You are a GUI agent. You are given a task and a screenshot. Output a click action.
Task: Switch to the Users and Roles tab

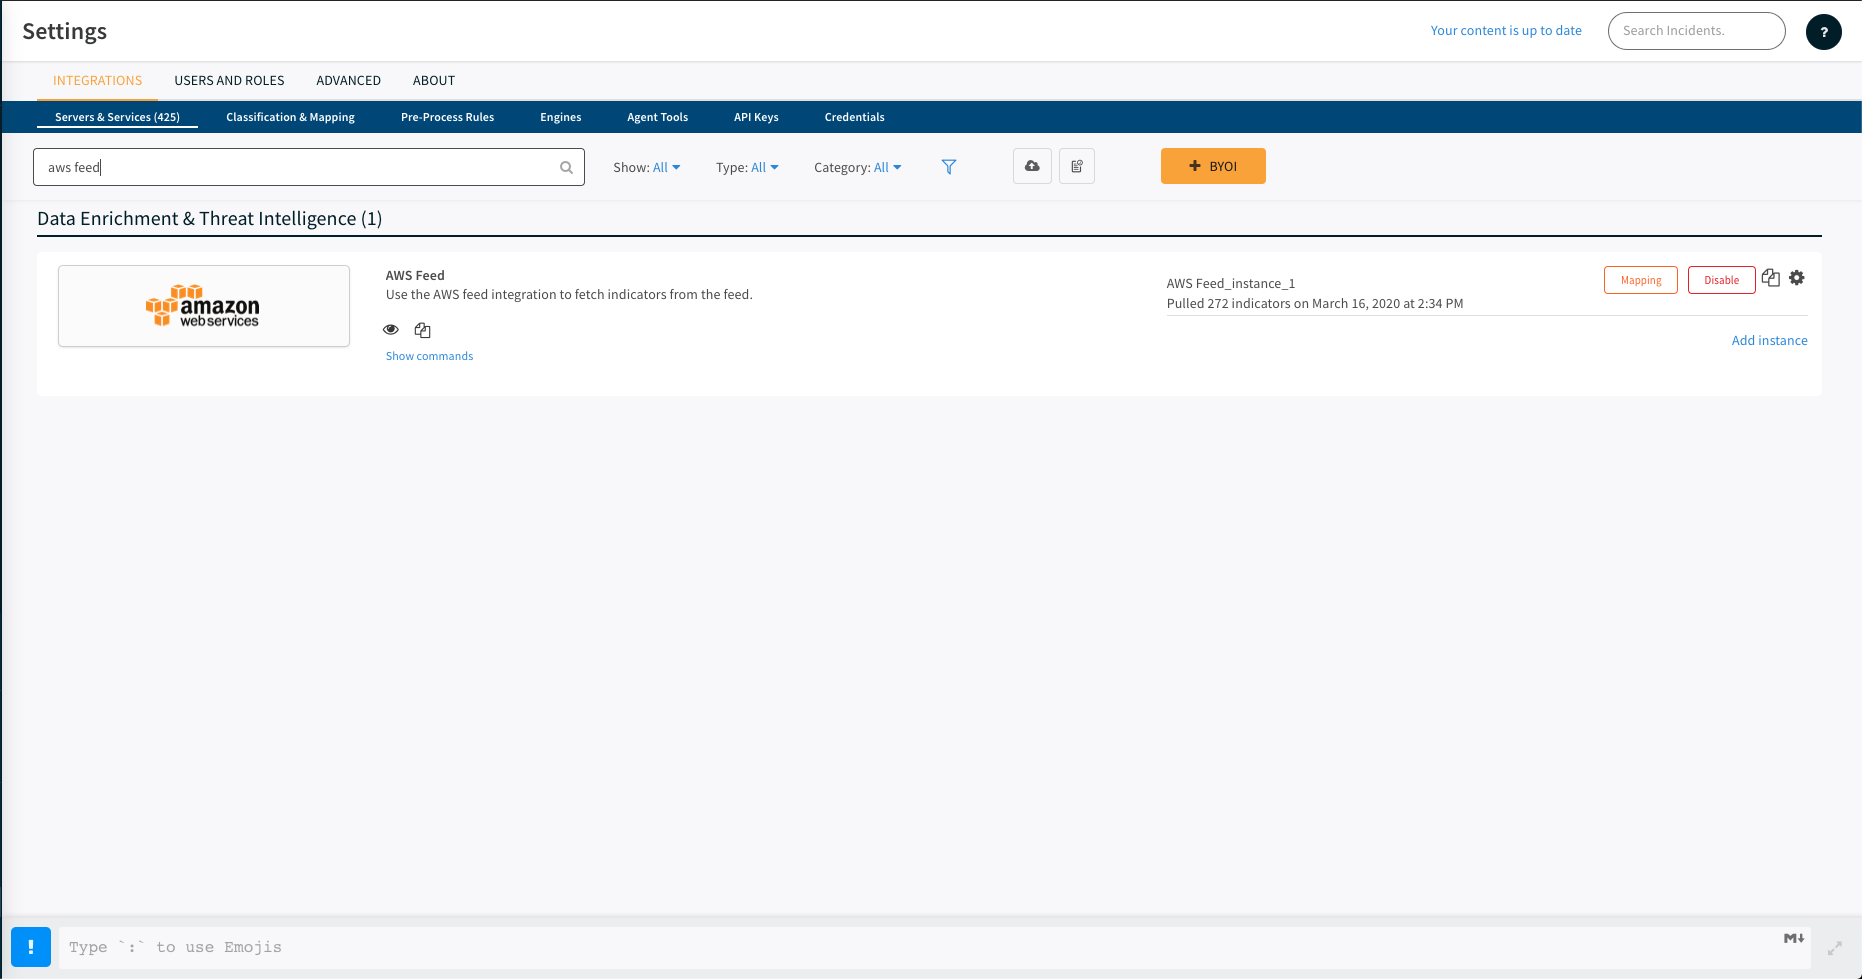click(229, 81)
